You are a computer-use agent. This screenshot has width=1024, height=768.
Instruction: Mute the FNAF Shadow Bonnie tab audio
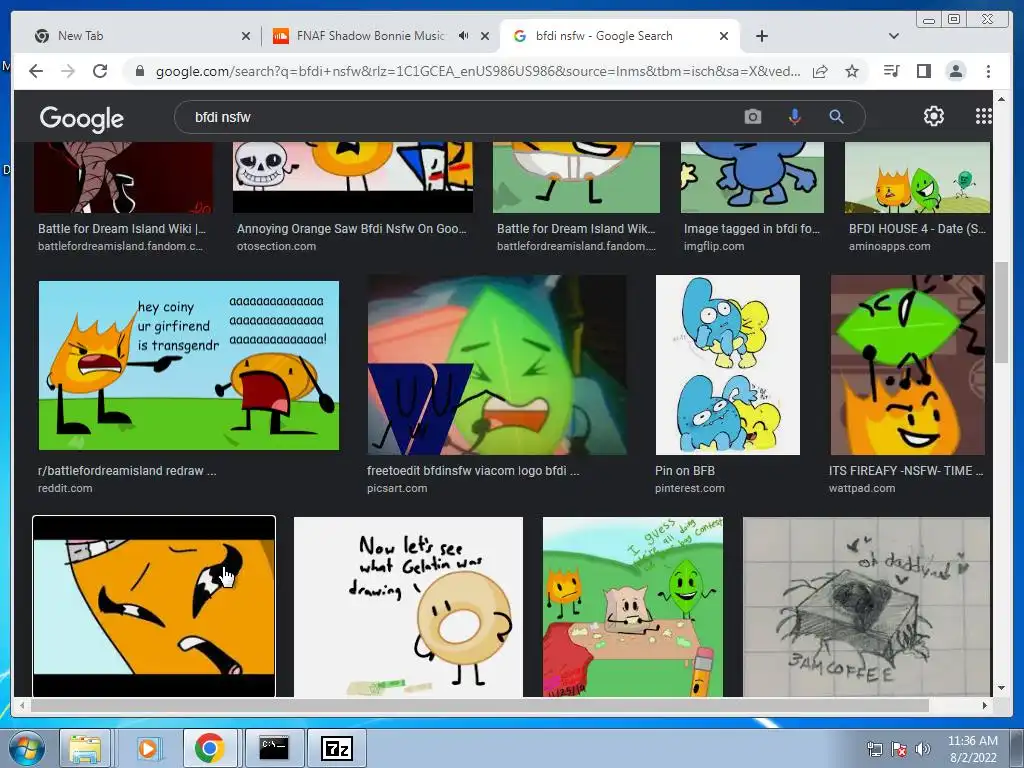463,36
